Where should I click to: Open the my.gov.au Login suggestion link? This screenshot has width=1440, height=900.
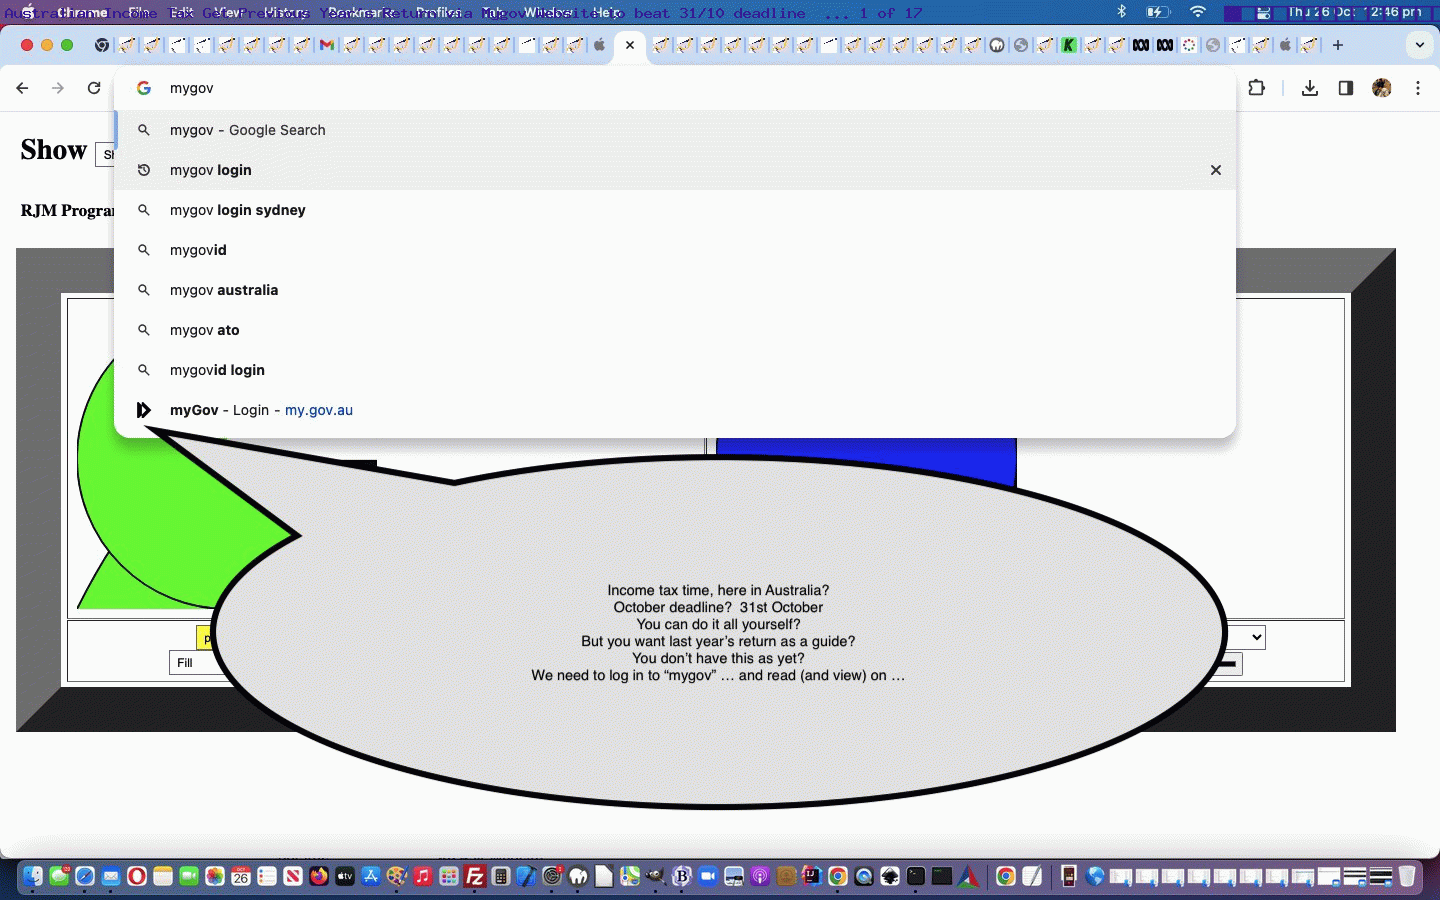coord(675,410)
